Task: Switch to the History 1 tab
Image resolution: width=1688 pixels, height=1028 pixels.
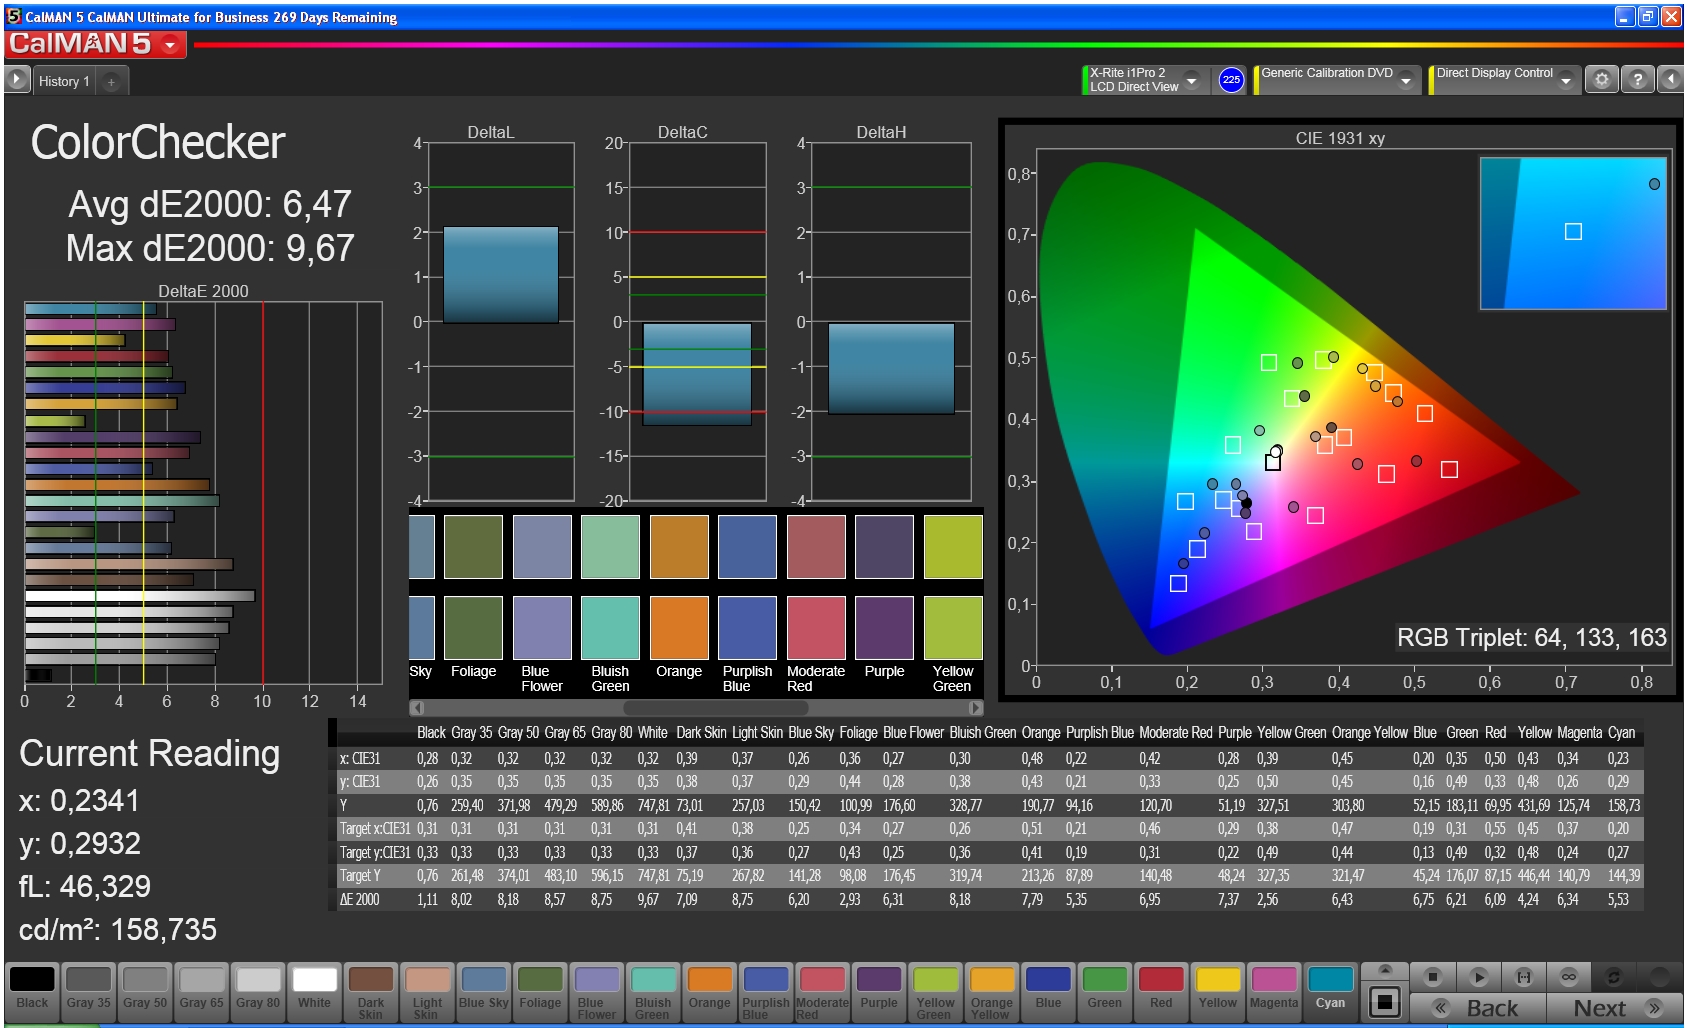Action: [64, 81]
